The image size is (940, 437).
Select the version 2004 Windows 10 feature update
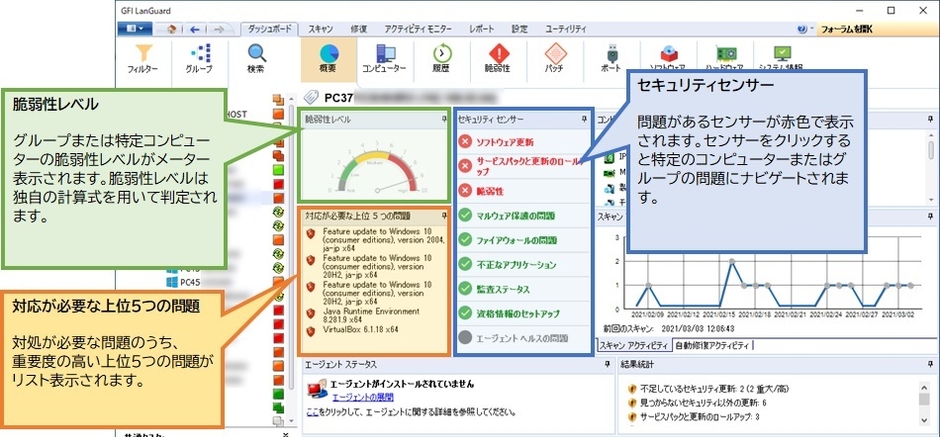[384, 239]
